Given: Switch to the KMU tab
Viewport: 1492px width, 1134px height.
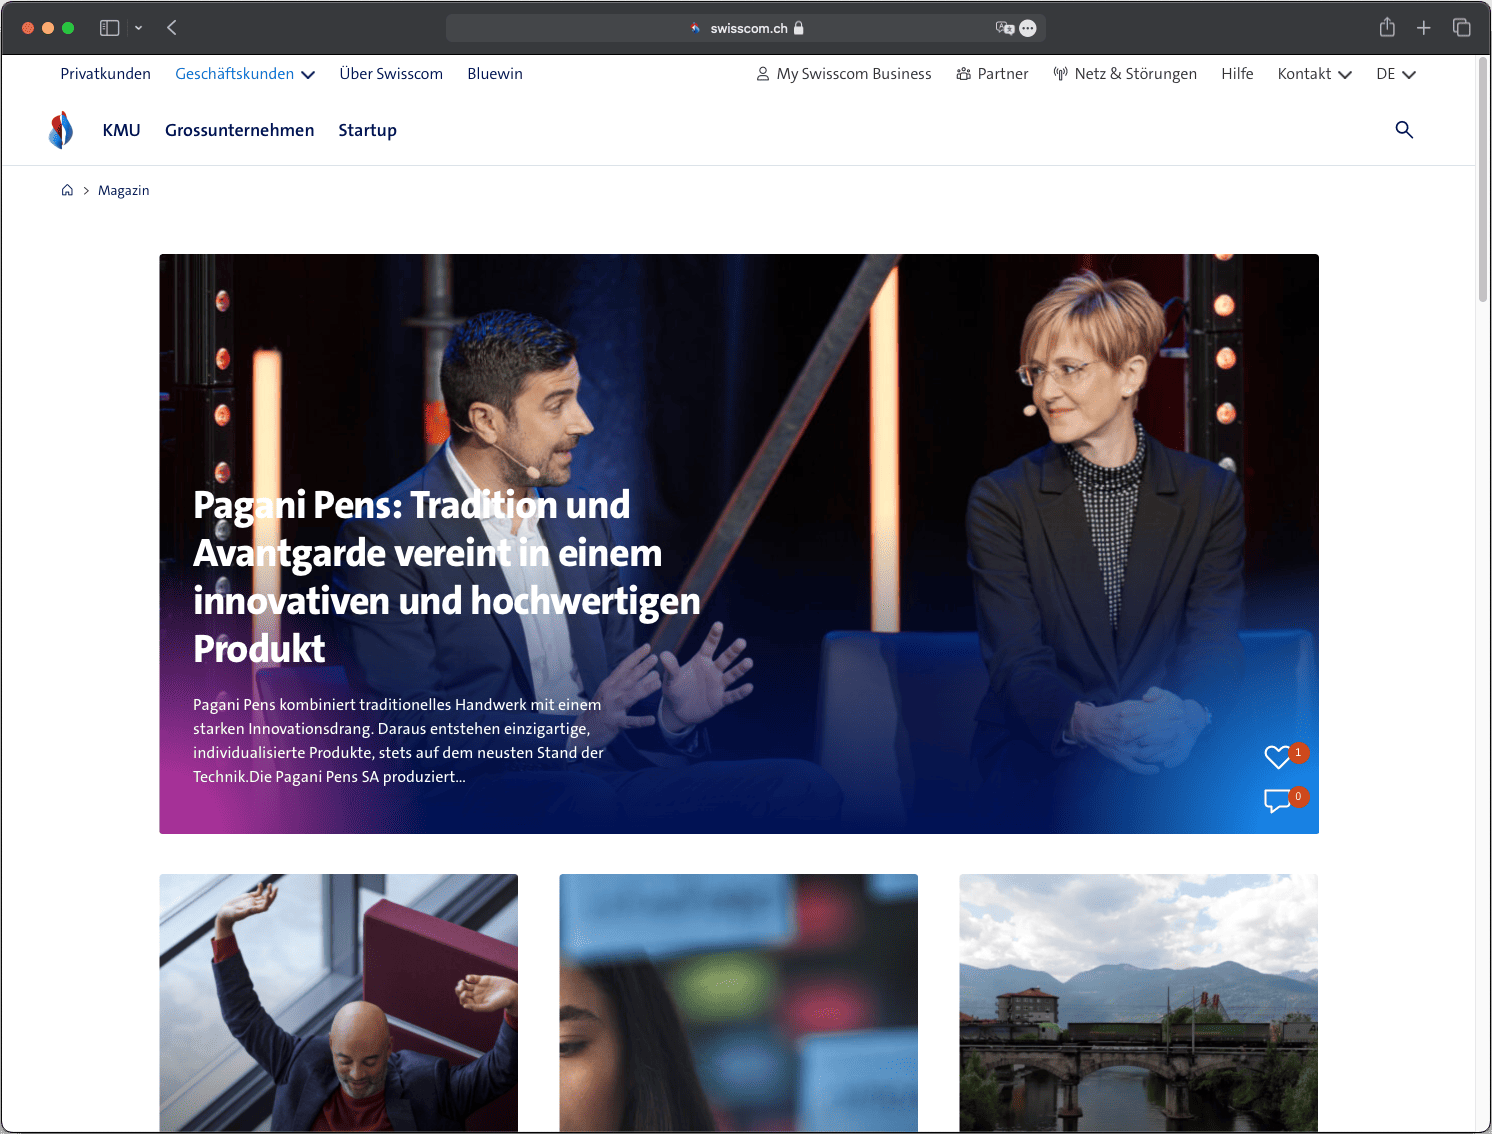Looking at the screenshot, I should point(121,130).
